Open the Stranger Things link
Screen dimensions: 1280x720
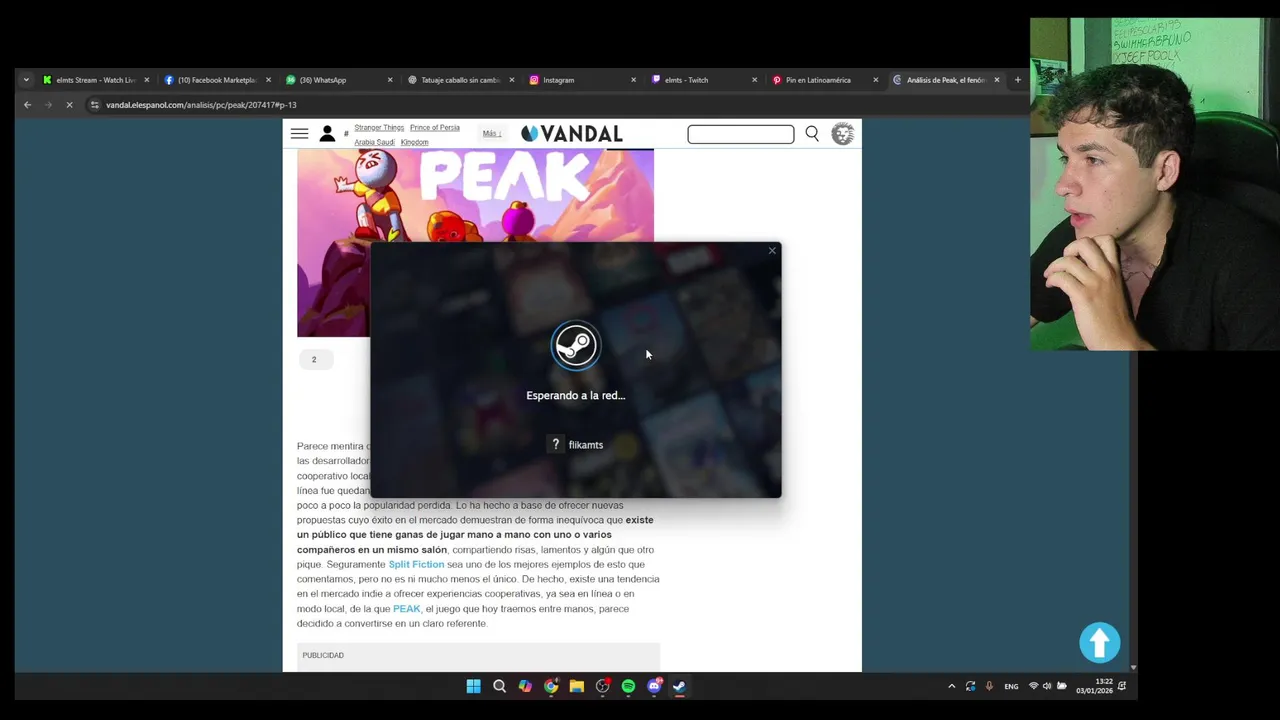point(379,128)
